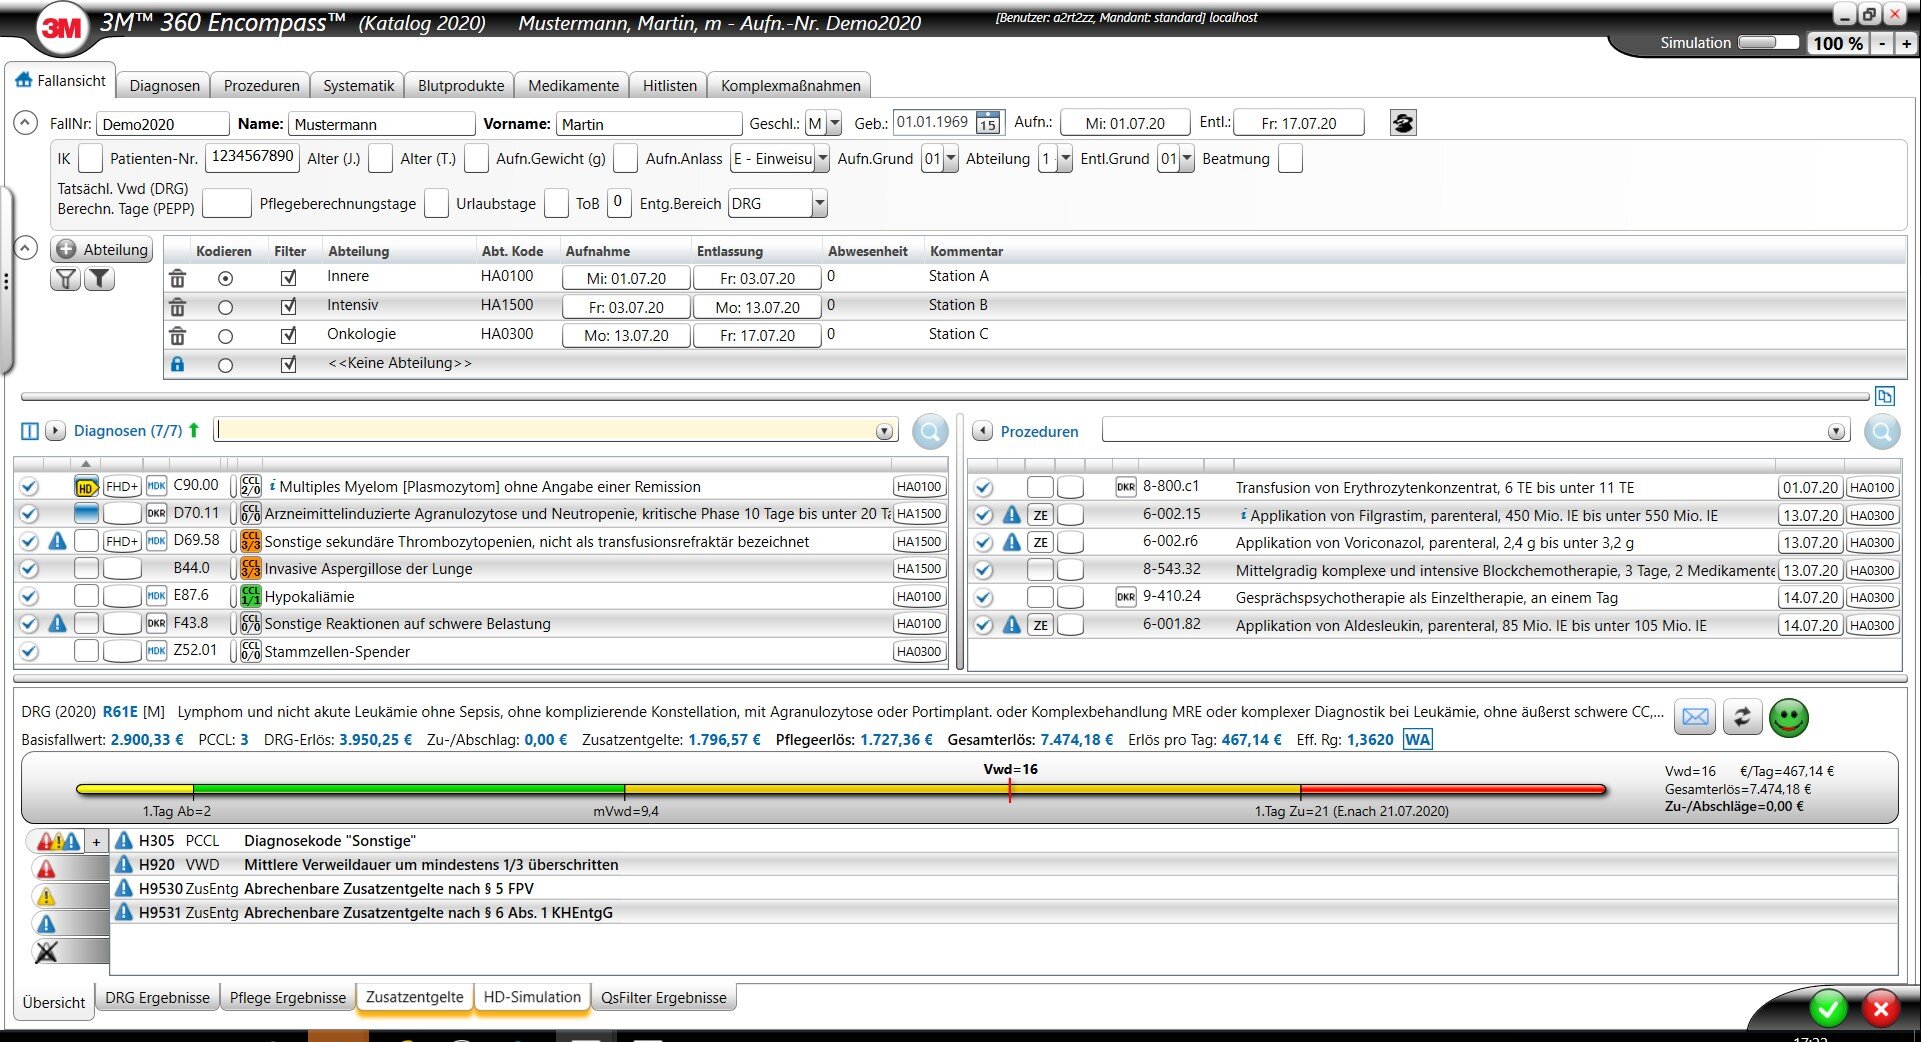Click the green CCL icon for Hypokaliämie
The height and width of the screenshot is (1042, 1921).
250,596
